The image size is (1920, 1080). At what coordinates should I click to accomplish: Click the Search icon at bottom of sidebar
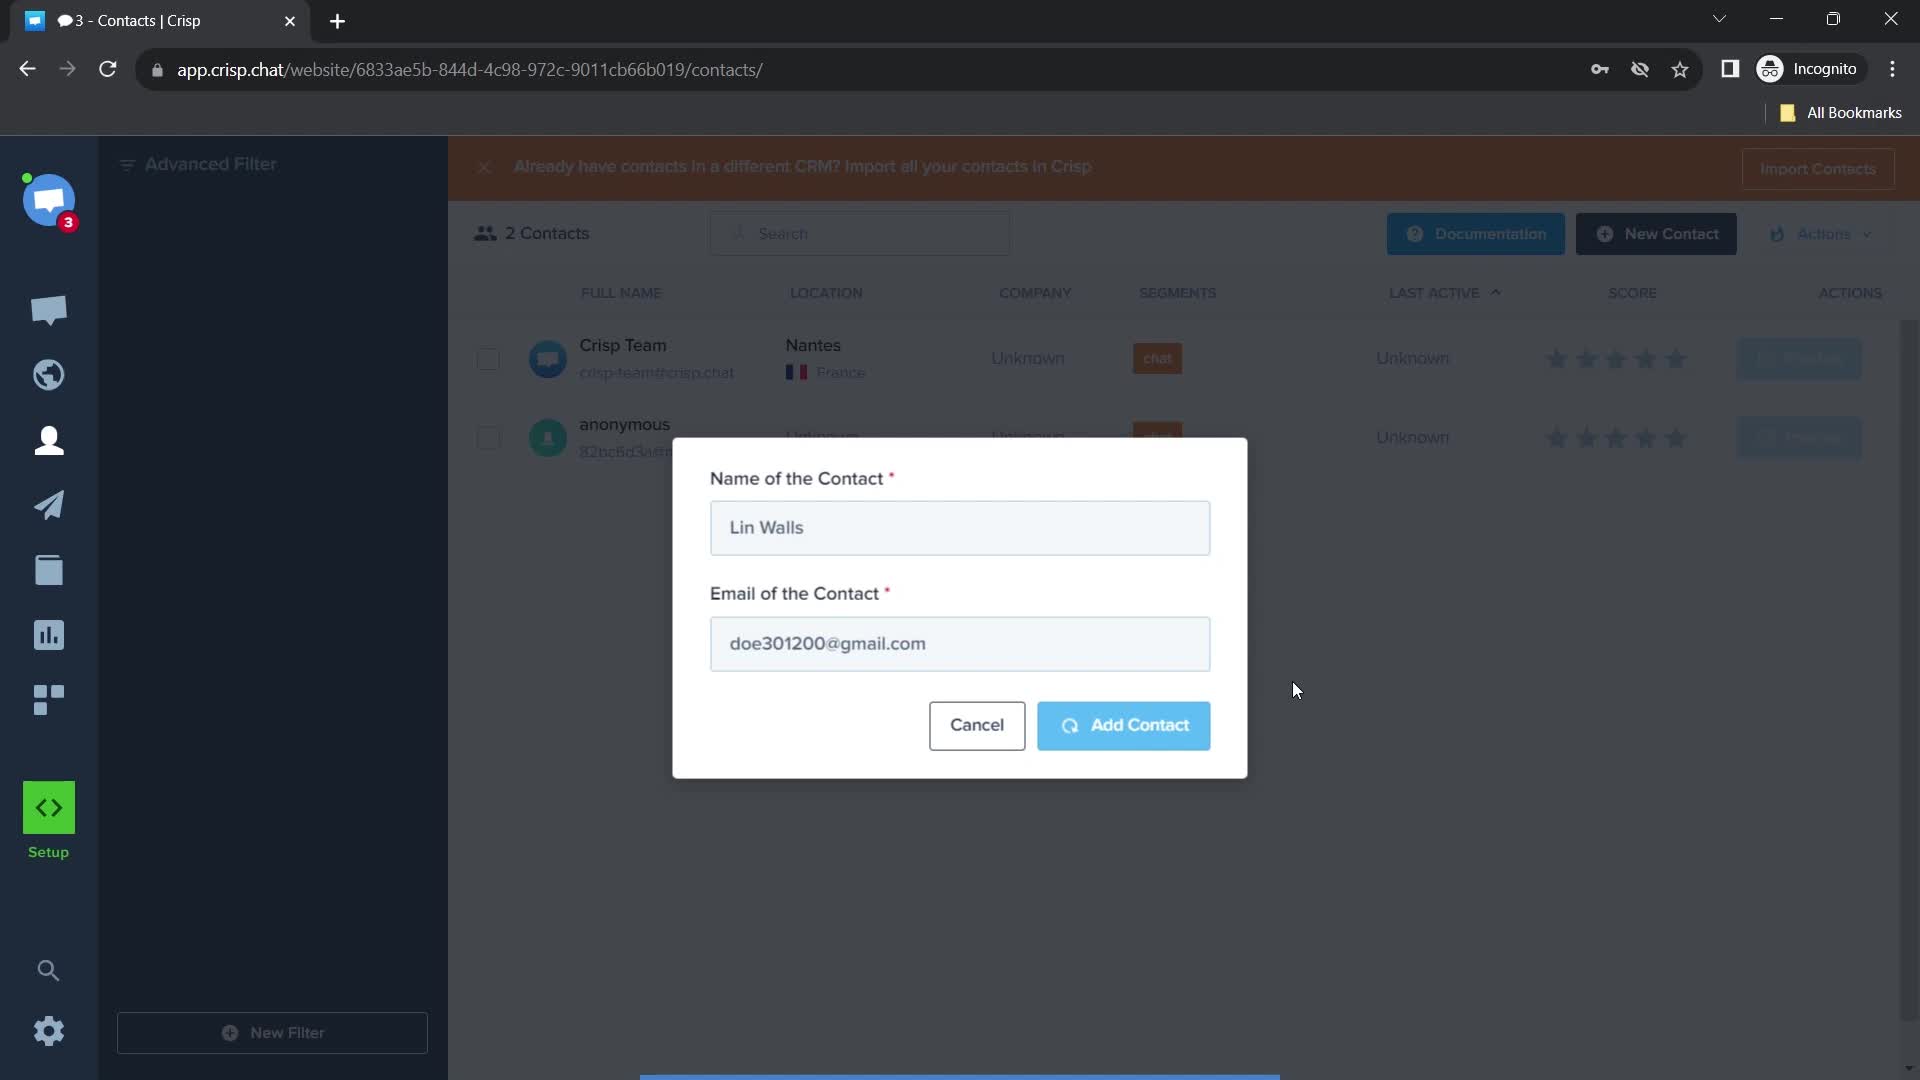tap(49, 971)
